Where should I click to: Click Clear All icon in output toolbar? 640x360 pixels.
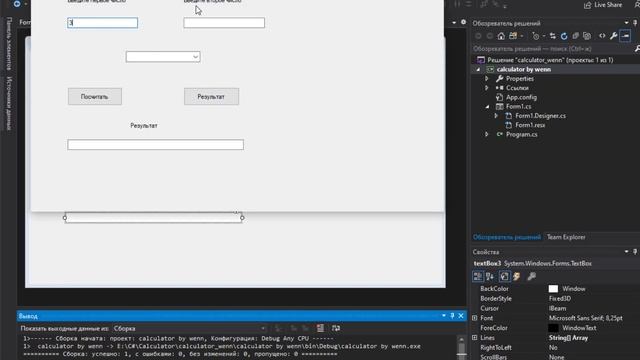(x=320, y=328)
